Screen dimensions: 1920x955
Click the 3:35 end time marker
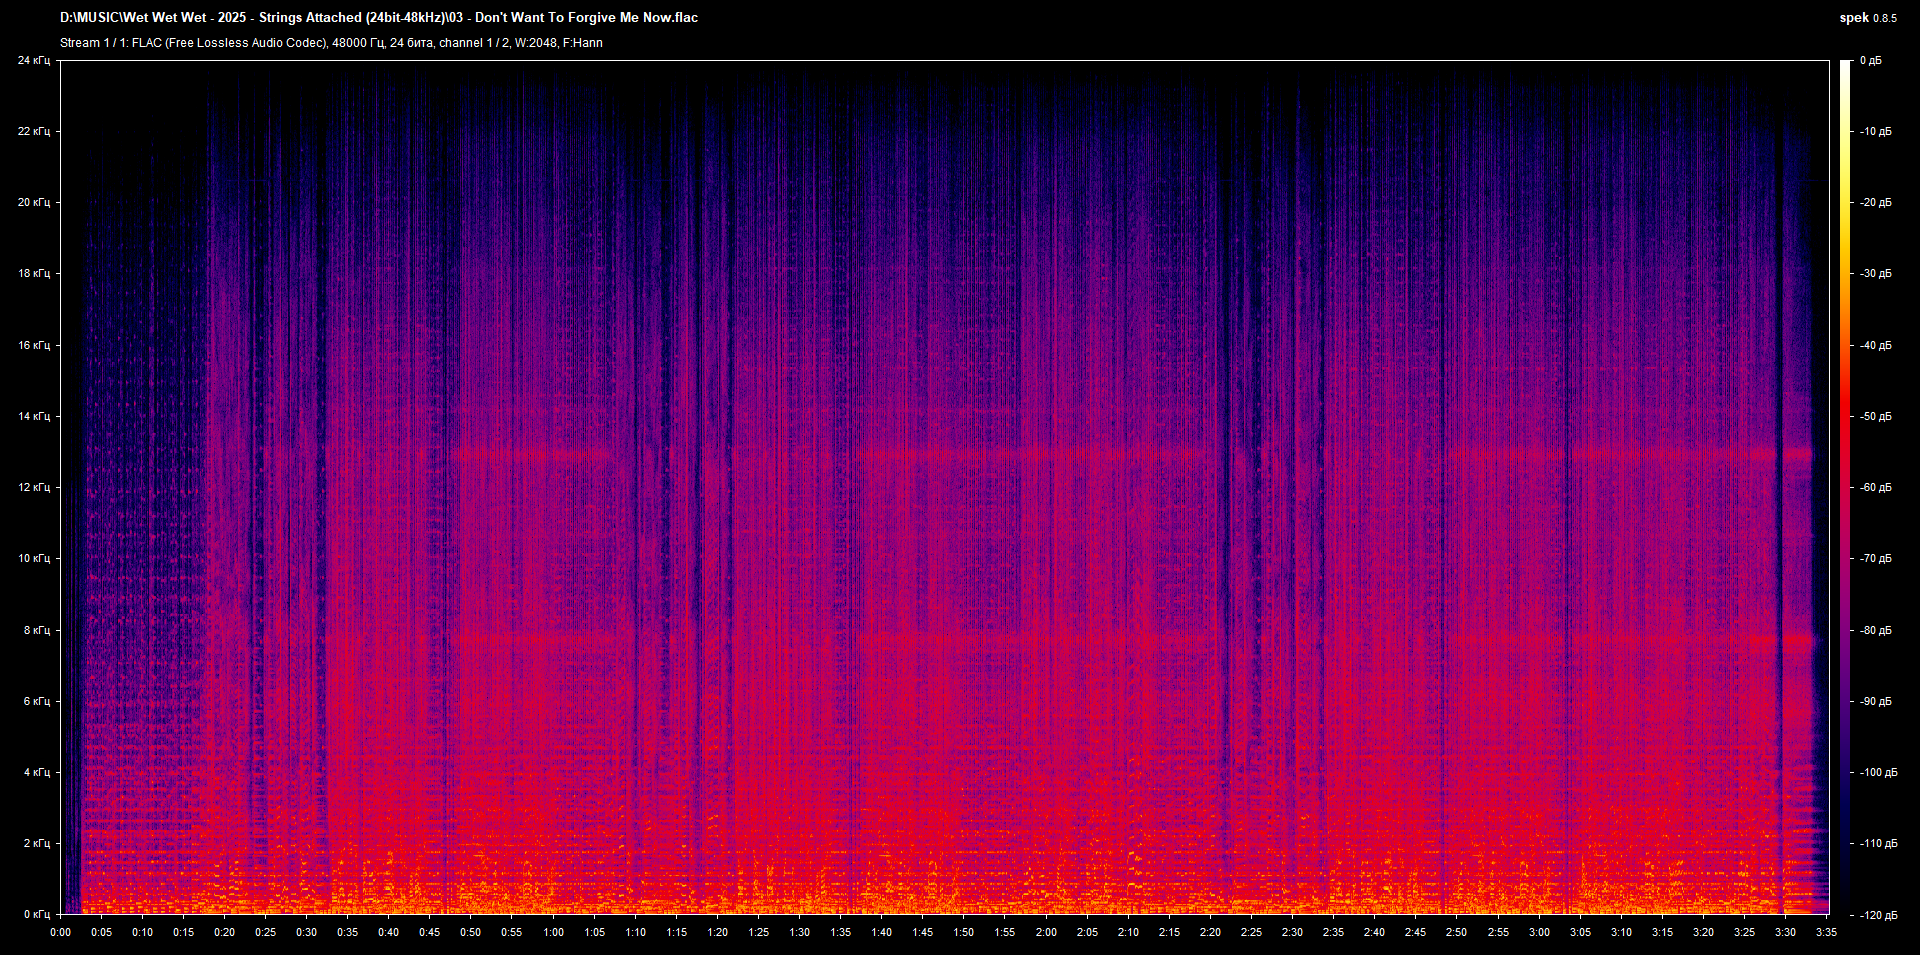tap(1826, 932)
